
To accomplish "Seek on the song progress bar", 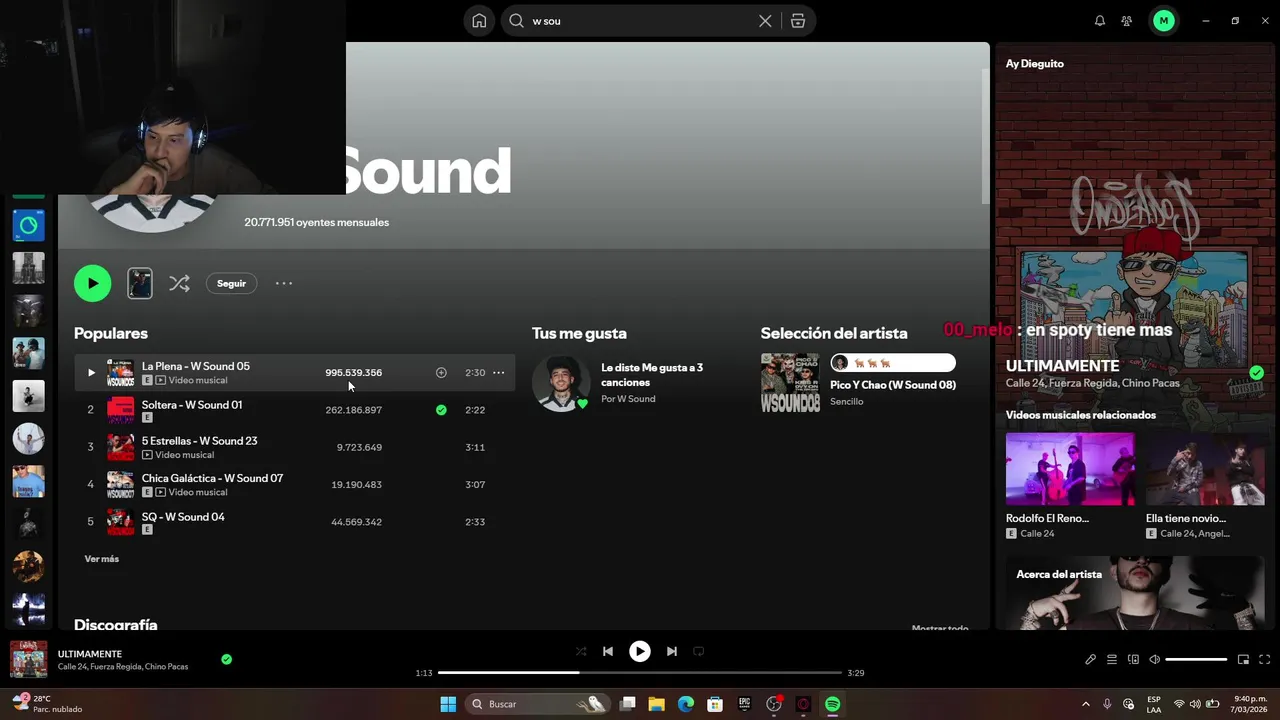I will [640, 673].
